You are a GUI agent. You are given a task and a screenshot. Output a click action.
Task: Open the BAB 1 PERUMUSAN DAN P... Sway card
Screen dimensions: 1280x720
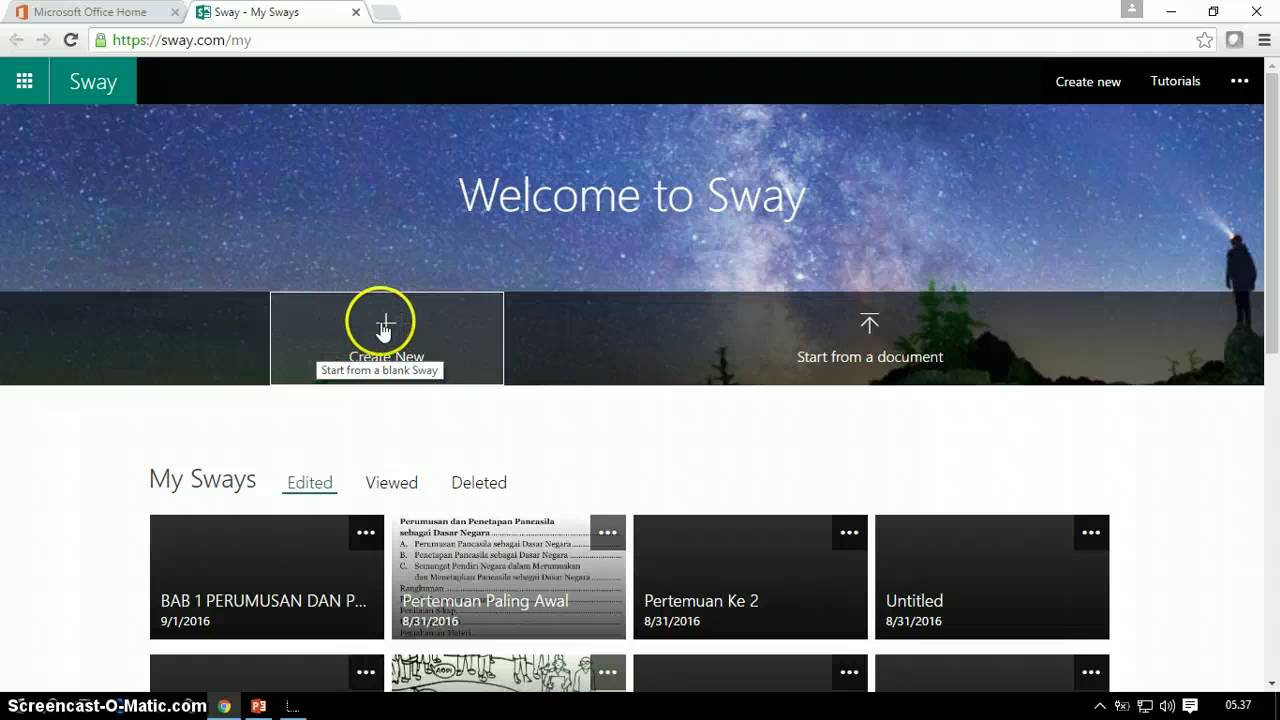tap(267, 577)
